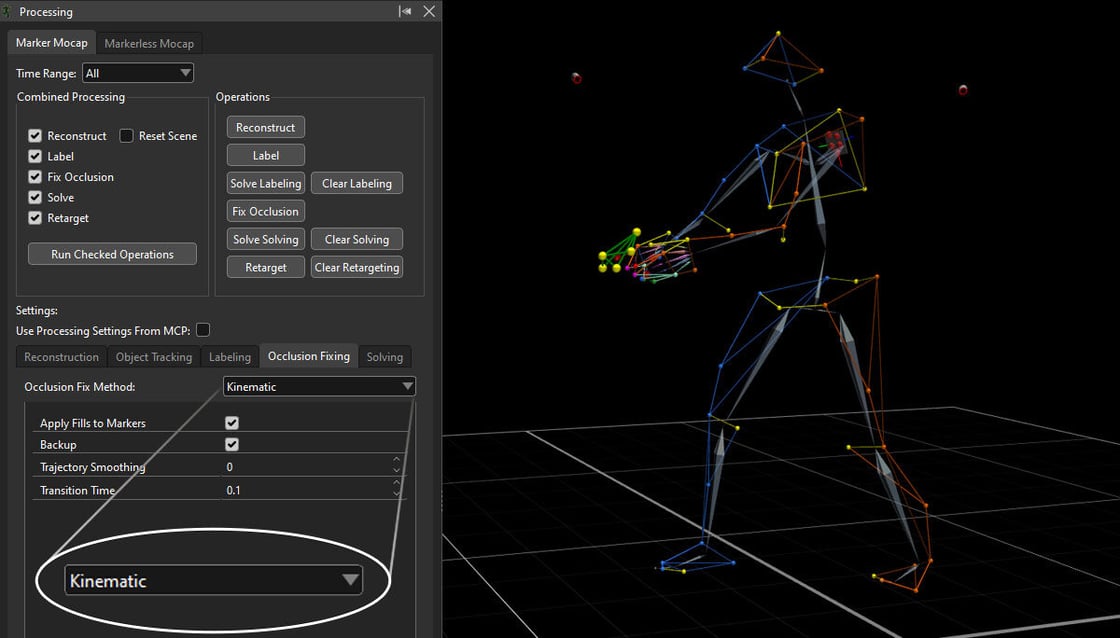Screen dimensions: 1120x638
Task: Open the Reconstruction settings tab
Action: pos(61,357)
